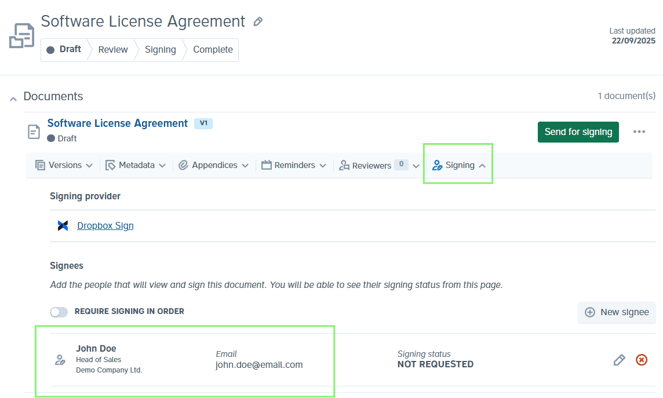The width and height of the screenshot is (663, 398).
Task: Remove John Doe signee with red X
Action: pos(641,360)
